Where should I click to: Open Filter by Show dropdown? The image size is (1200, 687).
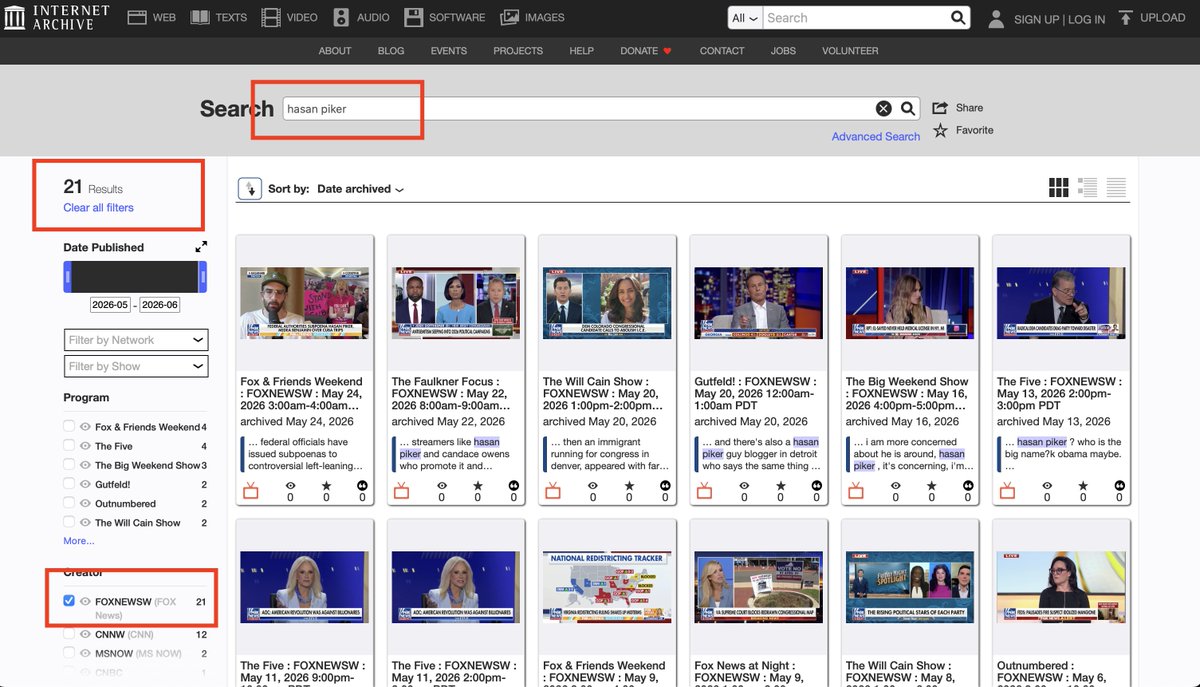pyautogui.click(x=136, y=366)
